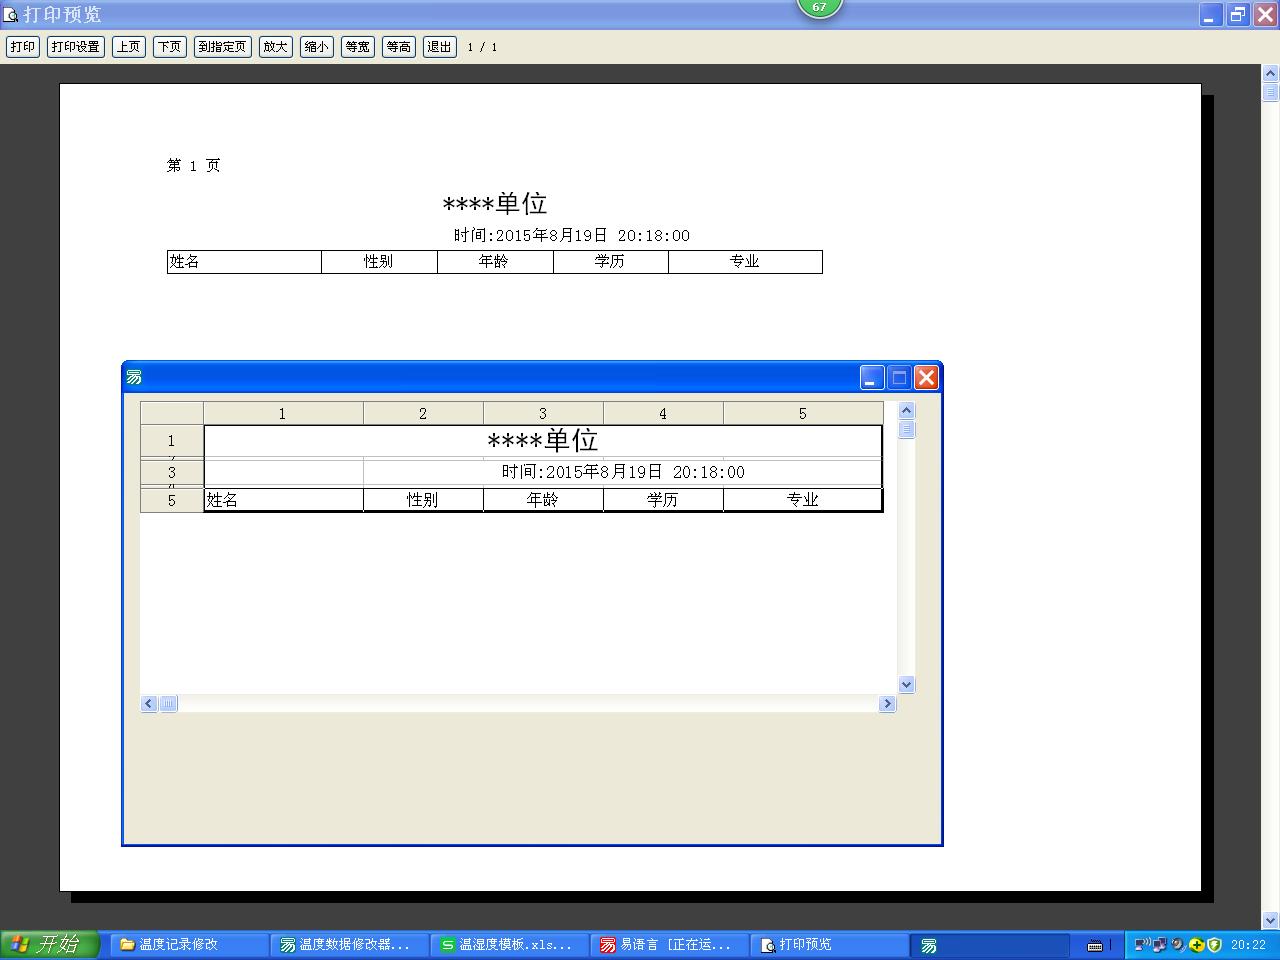Click 性别 header on preview page
The image size is (1280, 960).
click(x=379, y=262)
